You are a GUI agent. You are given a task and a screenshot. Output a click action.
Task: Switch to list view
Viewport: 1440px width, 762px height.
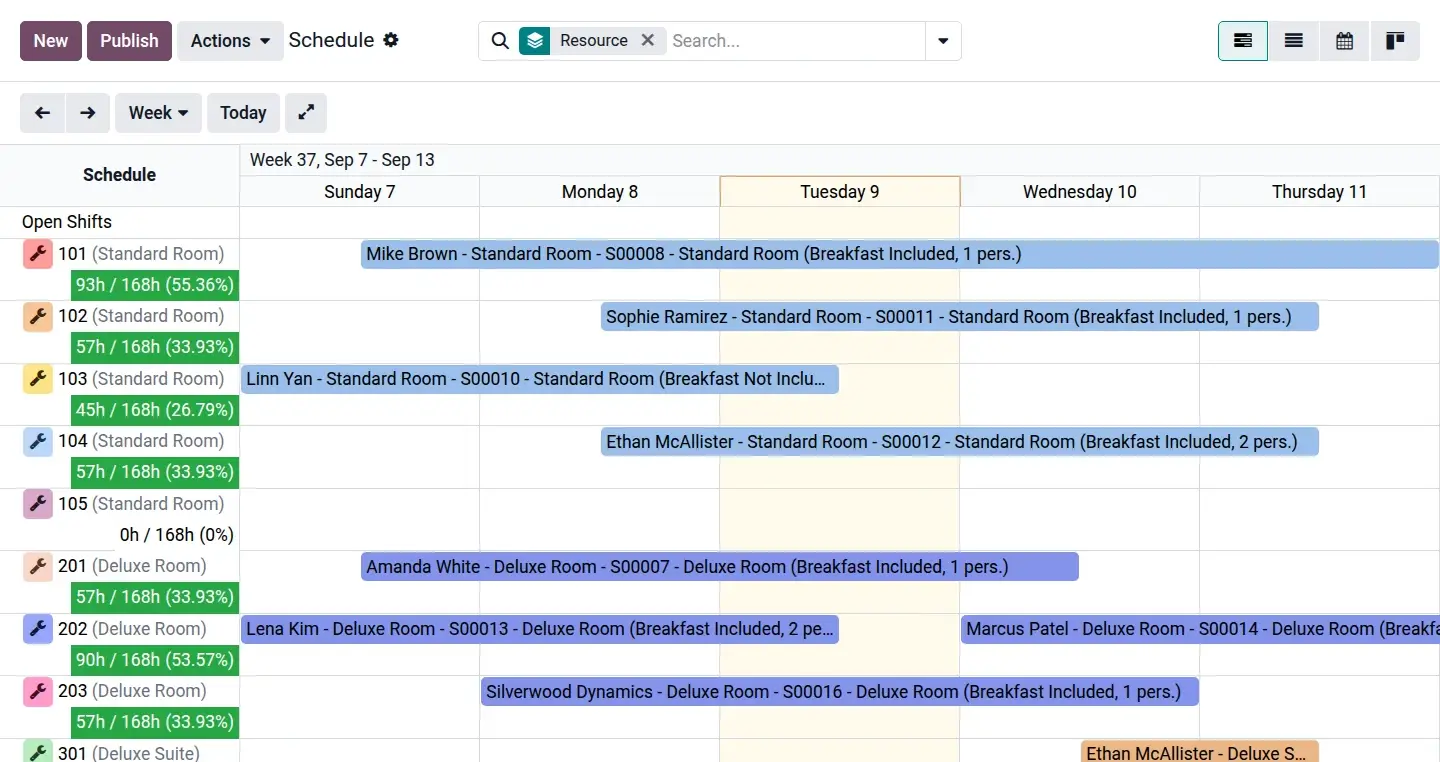coord(1294,41)
